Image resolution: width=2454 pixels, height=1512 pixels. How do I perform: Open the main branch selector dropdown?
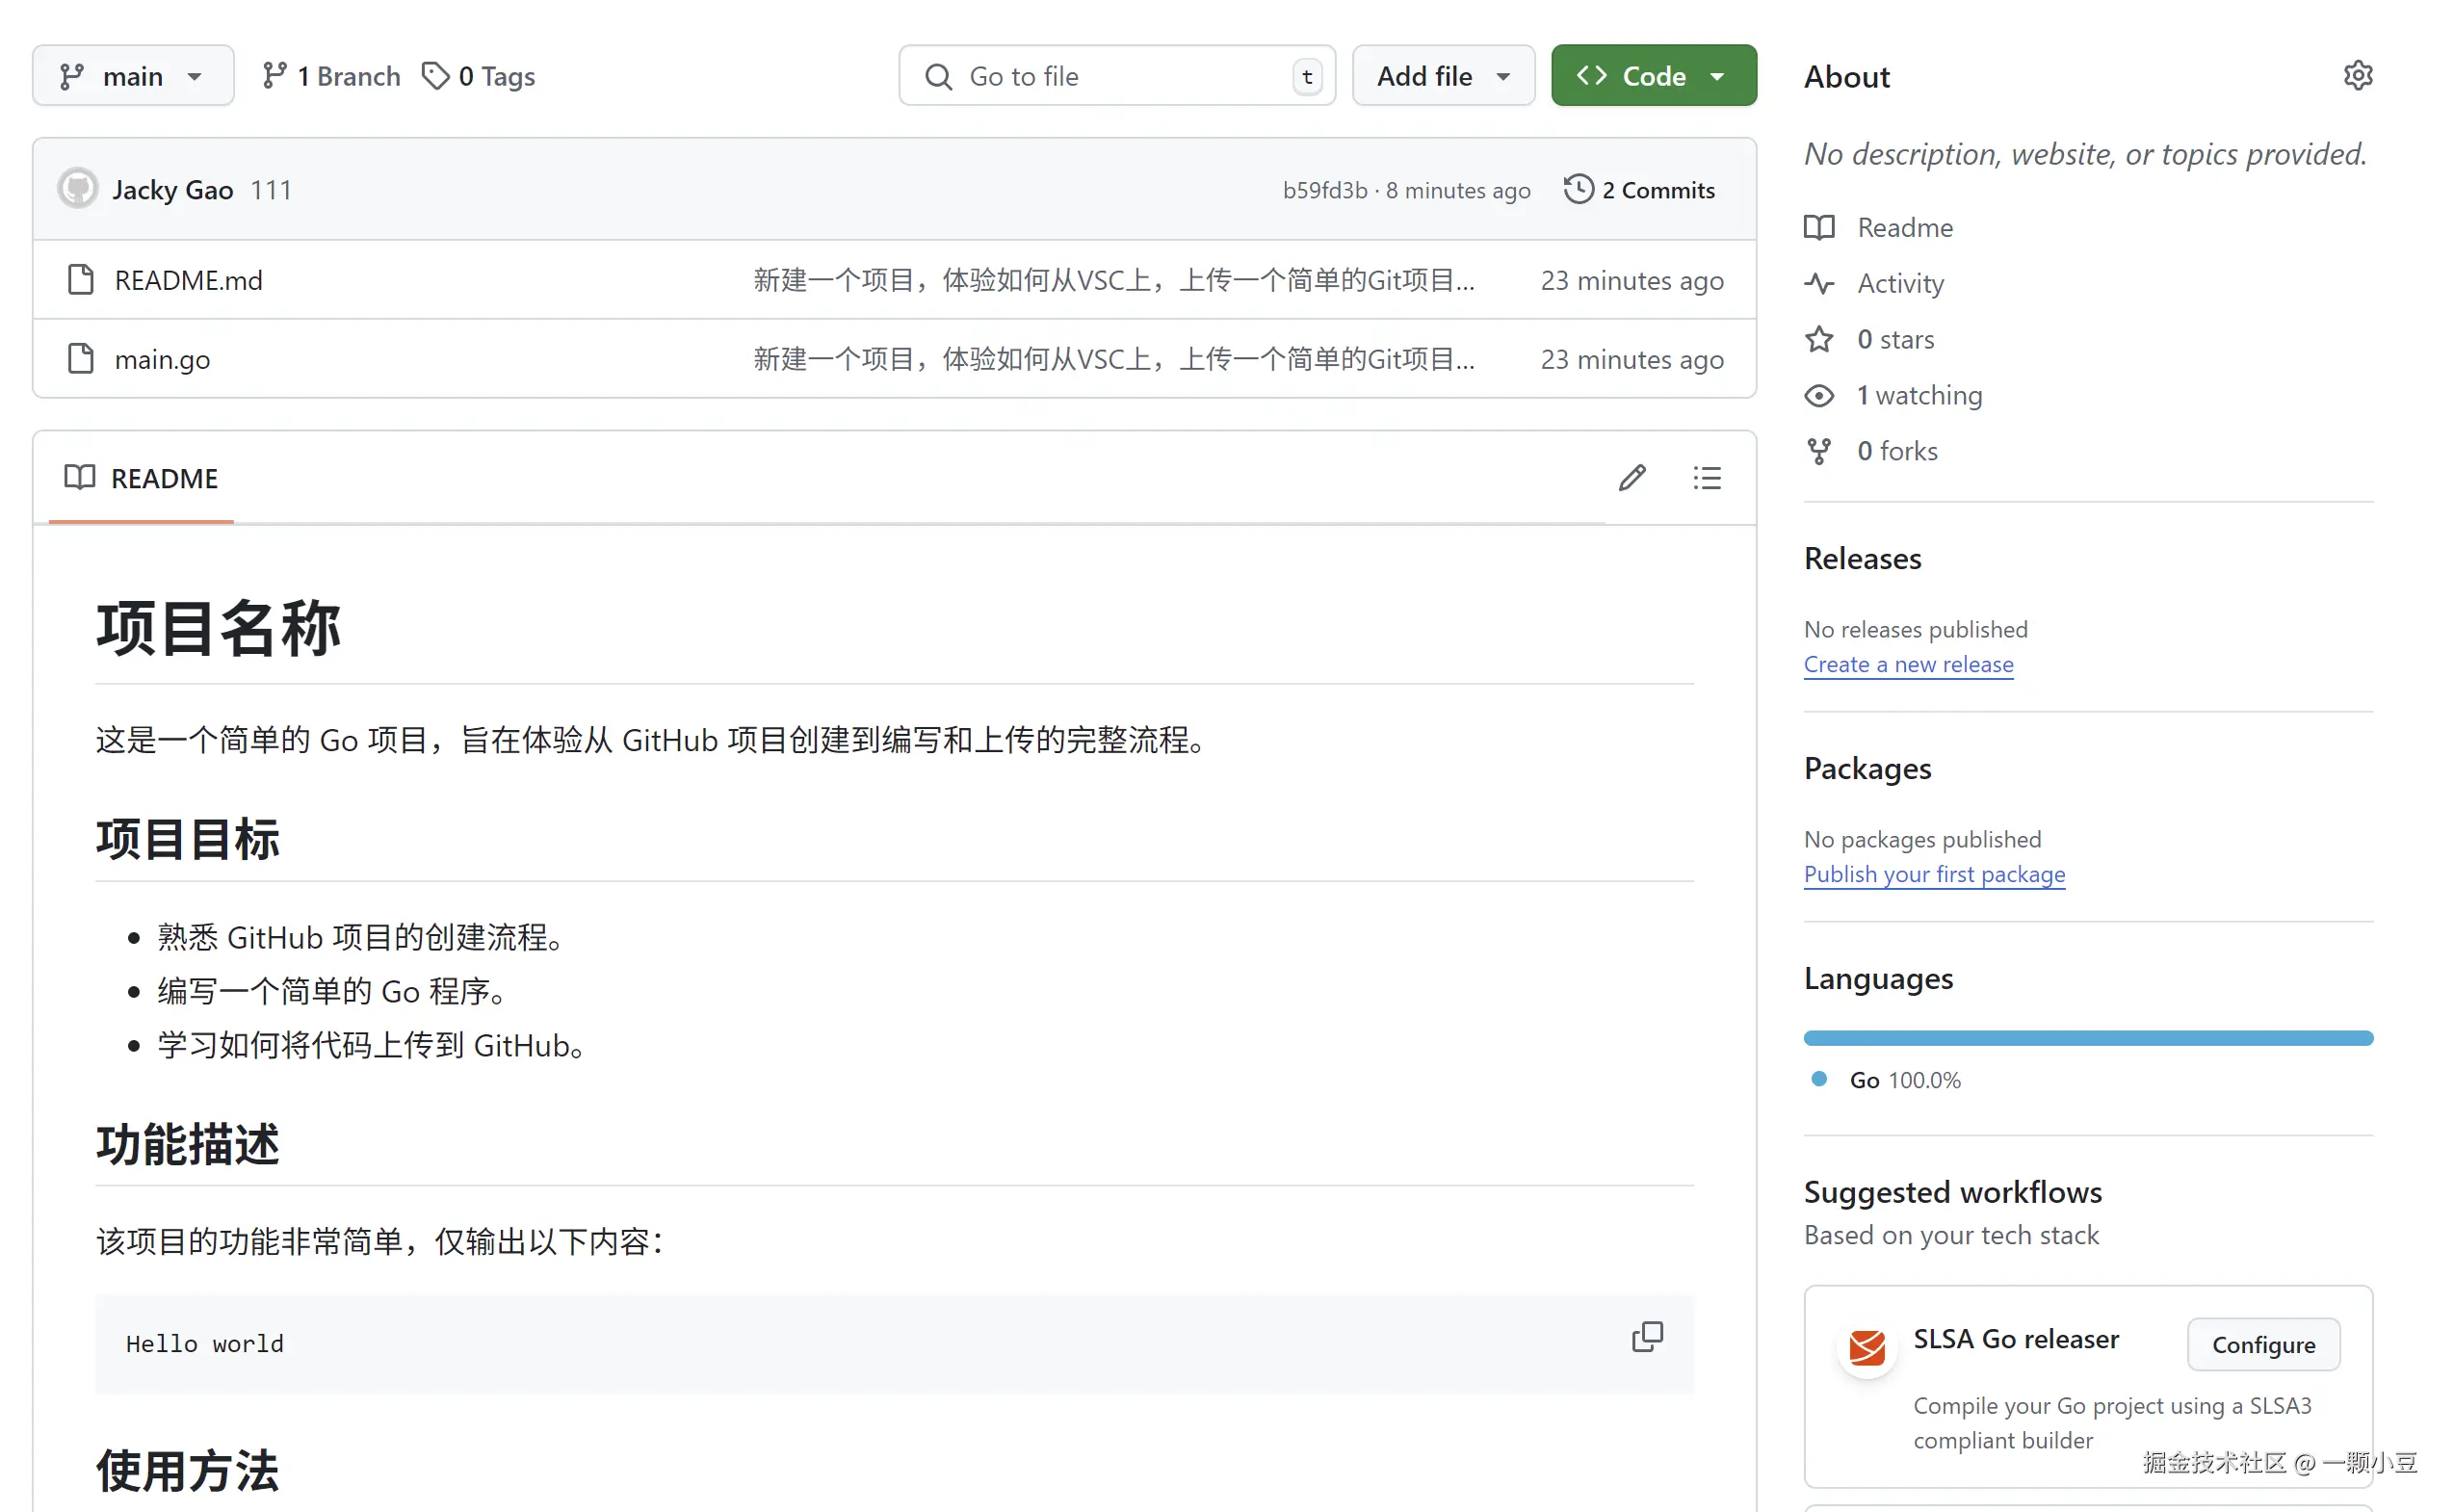click(133, 76)
